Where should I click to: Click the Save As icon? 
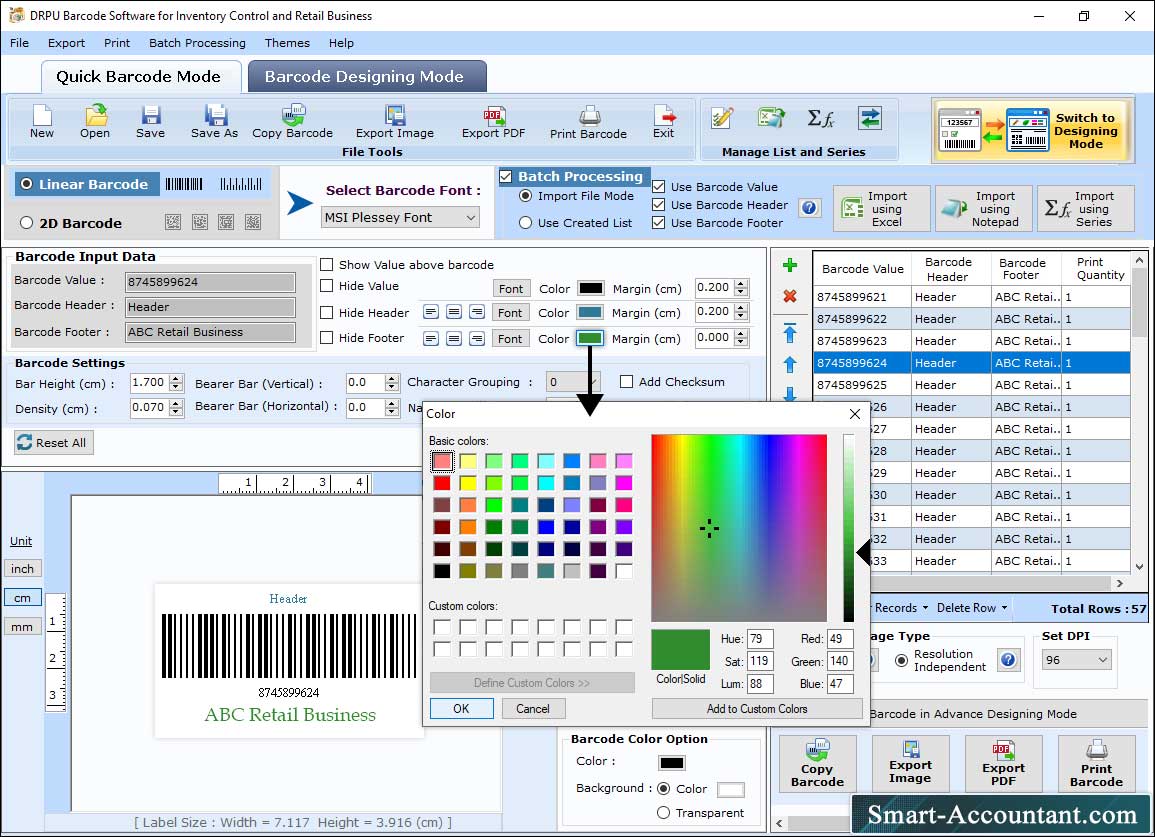point(214,121)
